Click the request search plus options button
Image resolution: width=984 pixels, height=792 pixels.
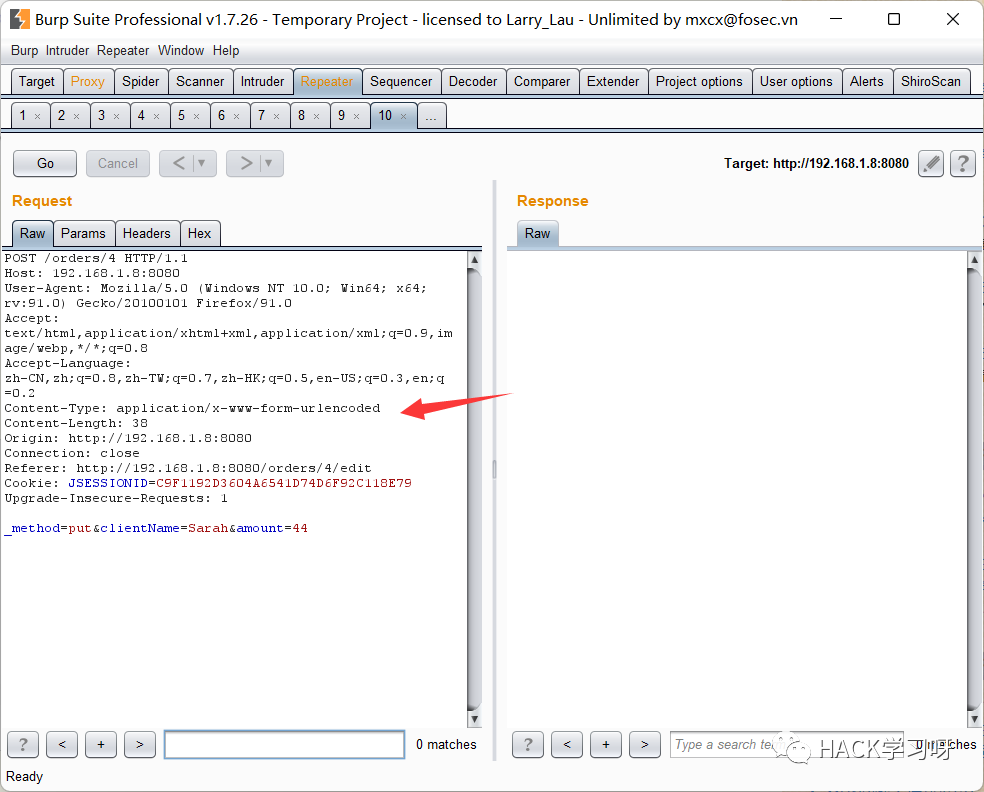tap(101, 744)
